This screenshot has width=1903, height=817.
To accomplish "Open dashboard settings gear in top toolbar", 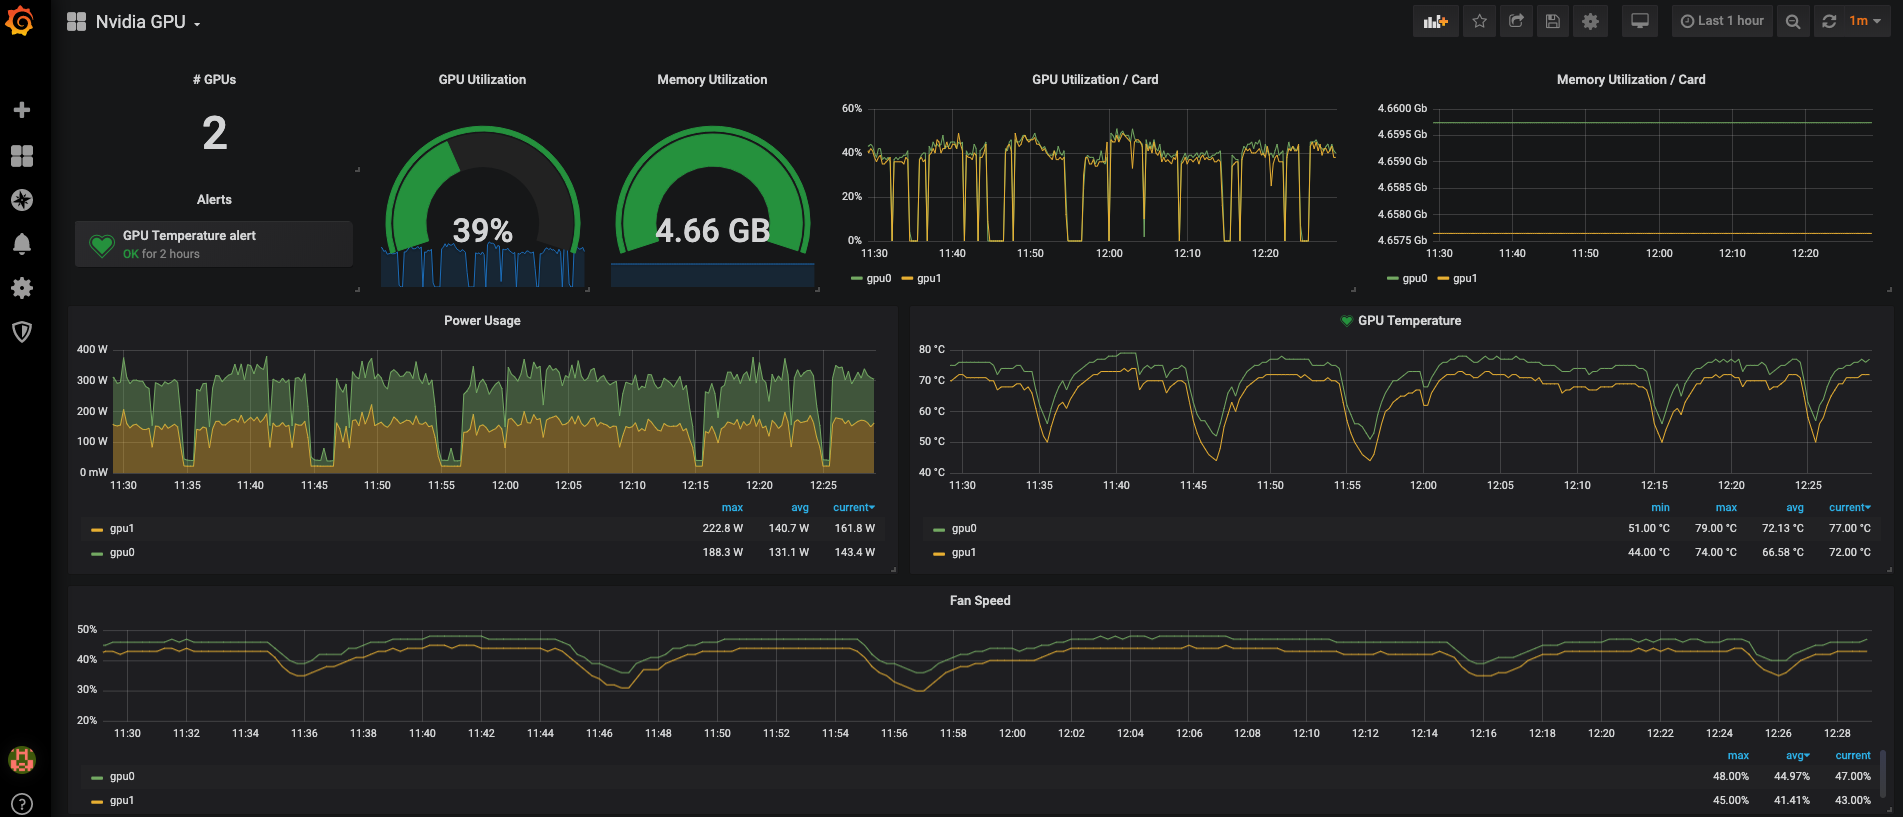I will (1590, 21).
